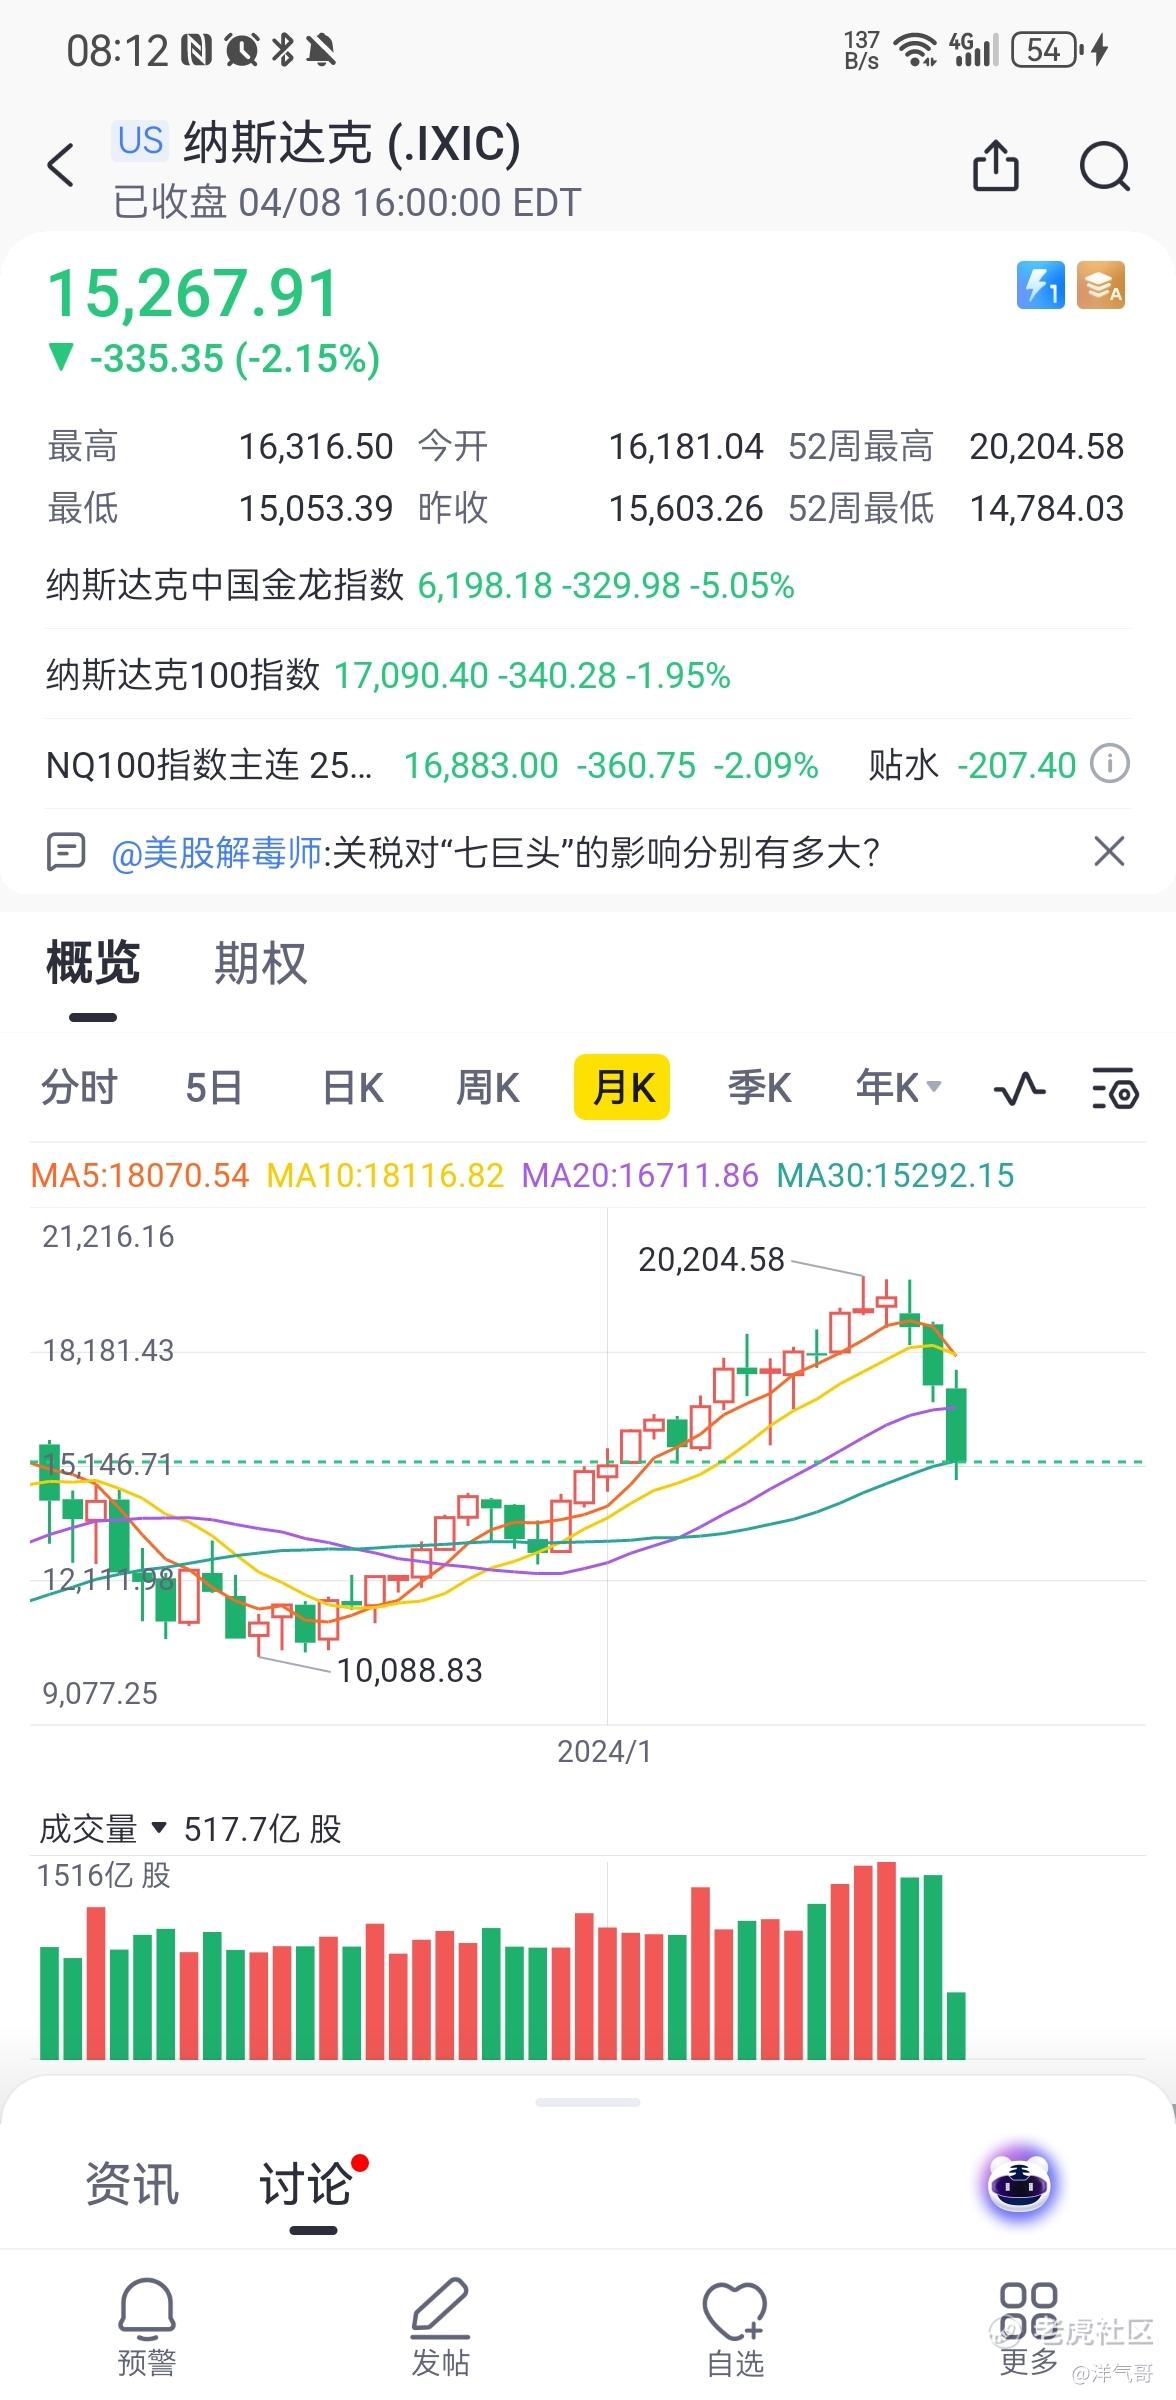Image resolution: width=1176 pixels, height=2400 pixels.
Task: Tap the 10,088.83 low label on chart
Action: pos(409,1670)
